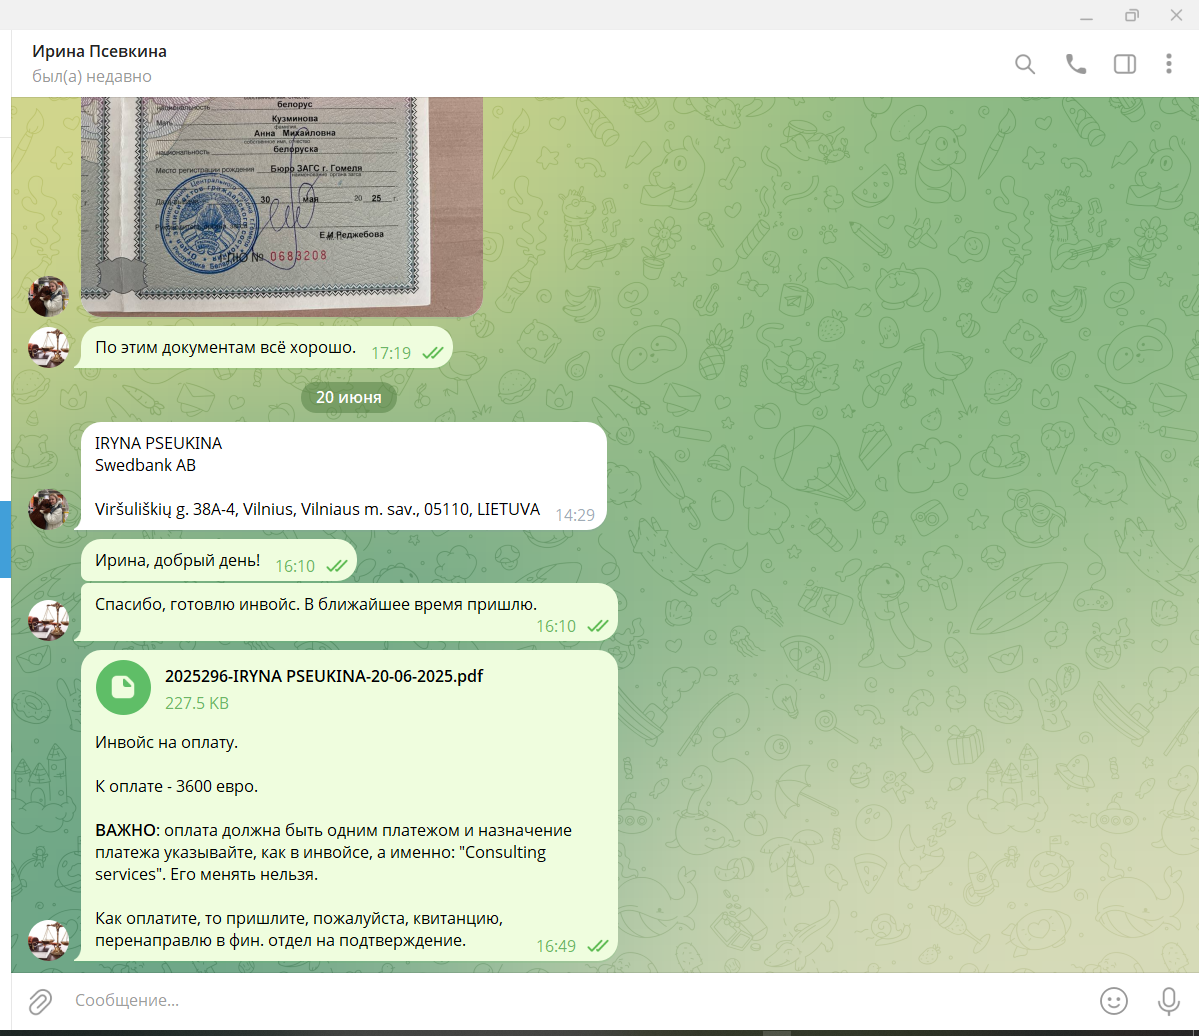Click the 'был(а) недавно' status text
Screen dimensions: 1199x1036
pos(92,76)
